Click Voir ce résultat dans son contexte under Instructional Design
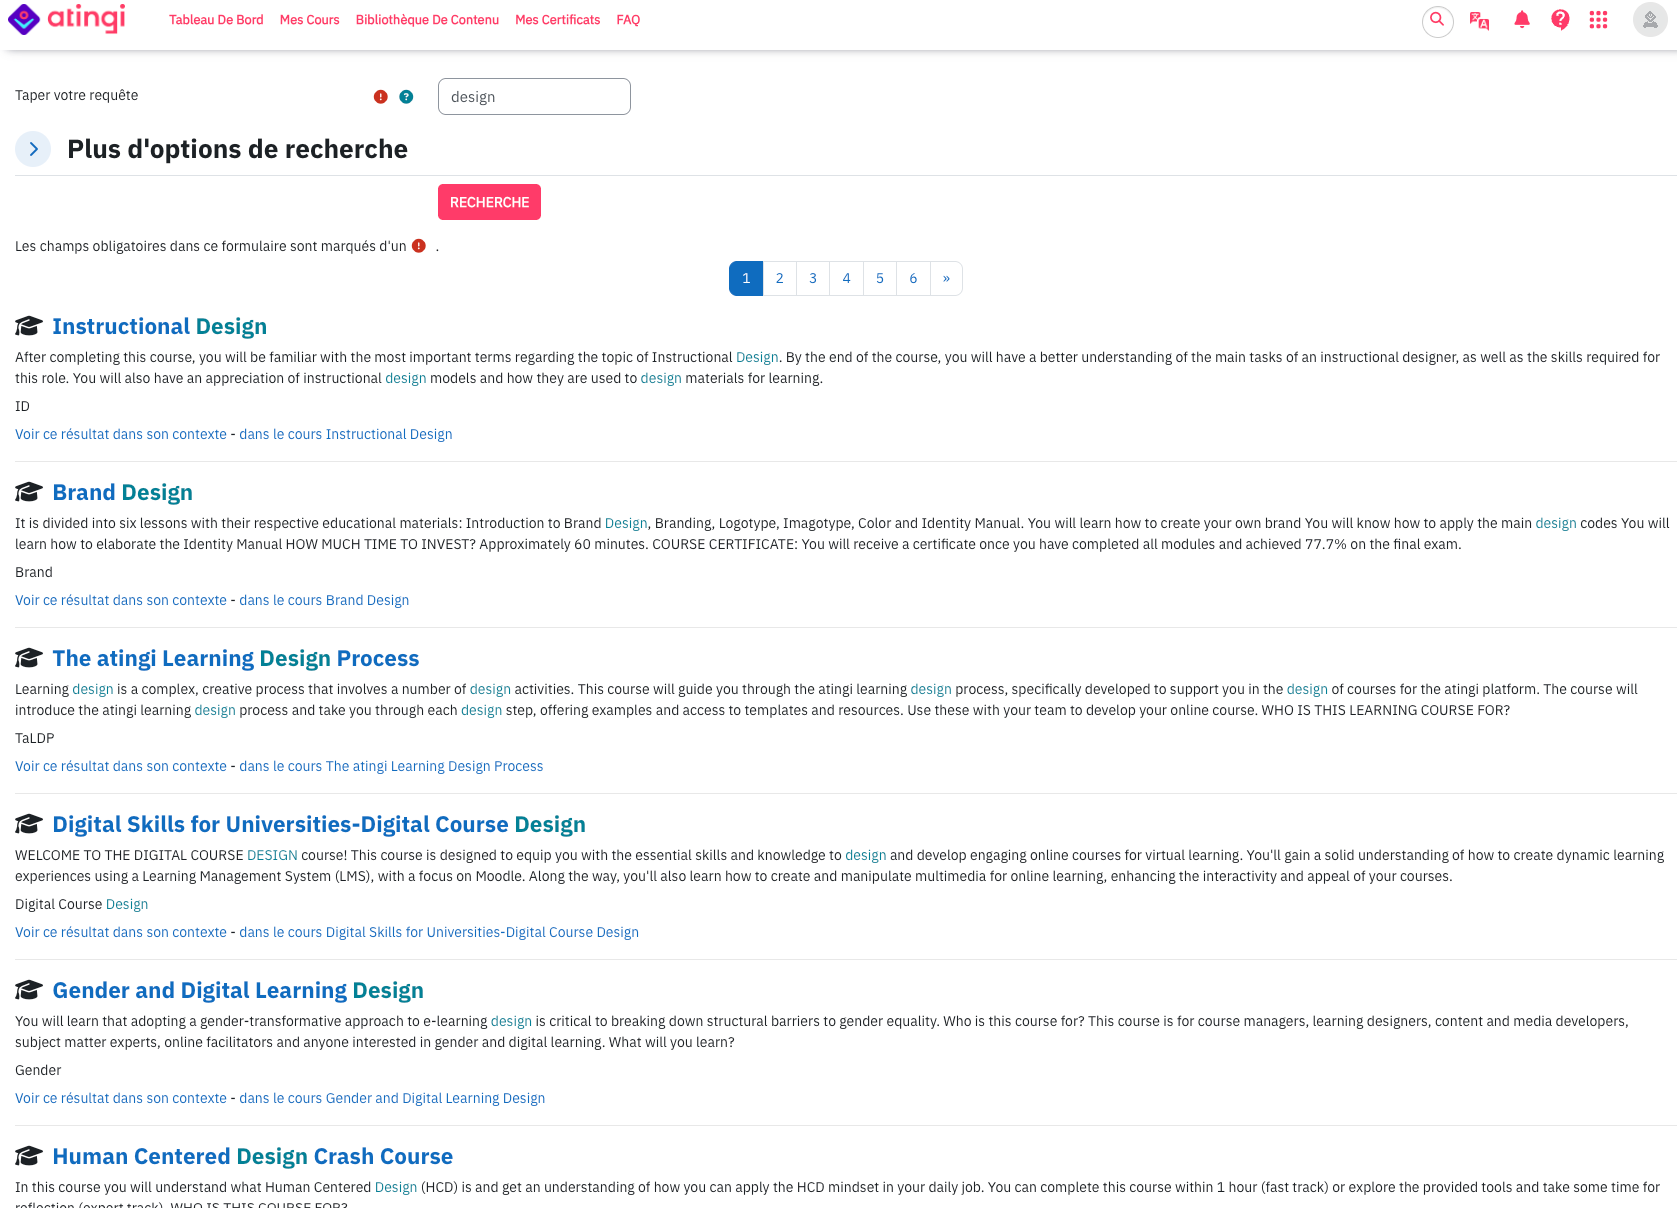The image size is (1677, 1208). click(121, 434)
